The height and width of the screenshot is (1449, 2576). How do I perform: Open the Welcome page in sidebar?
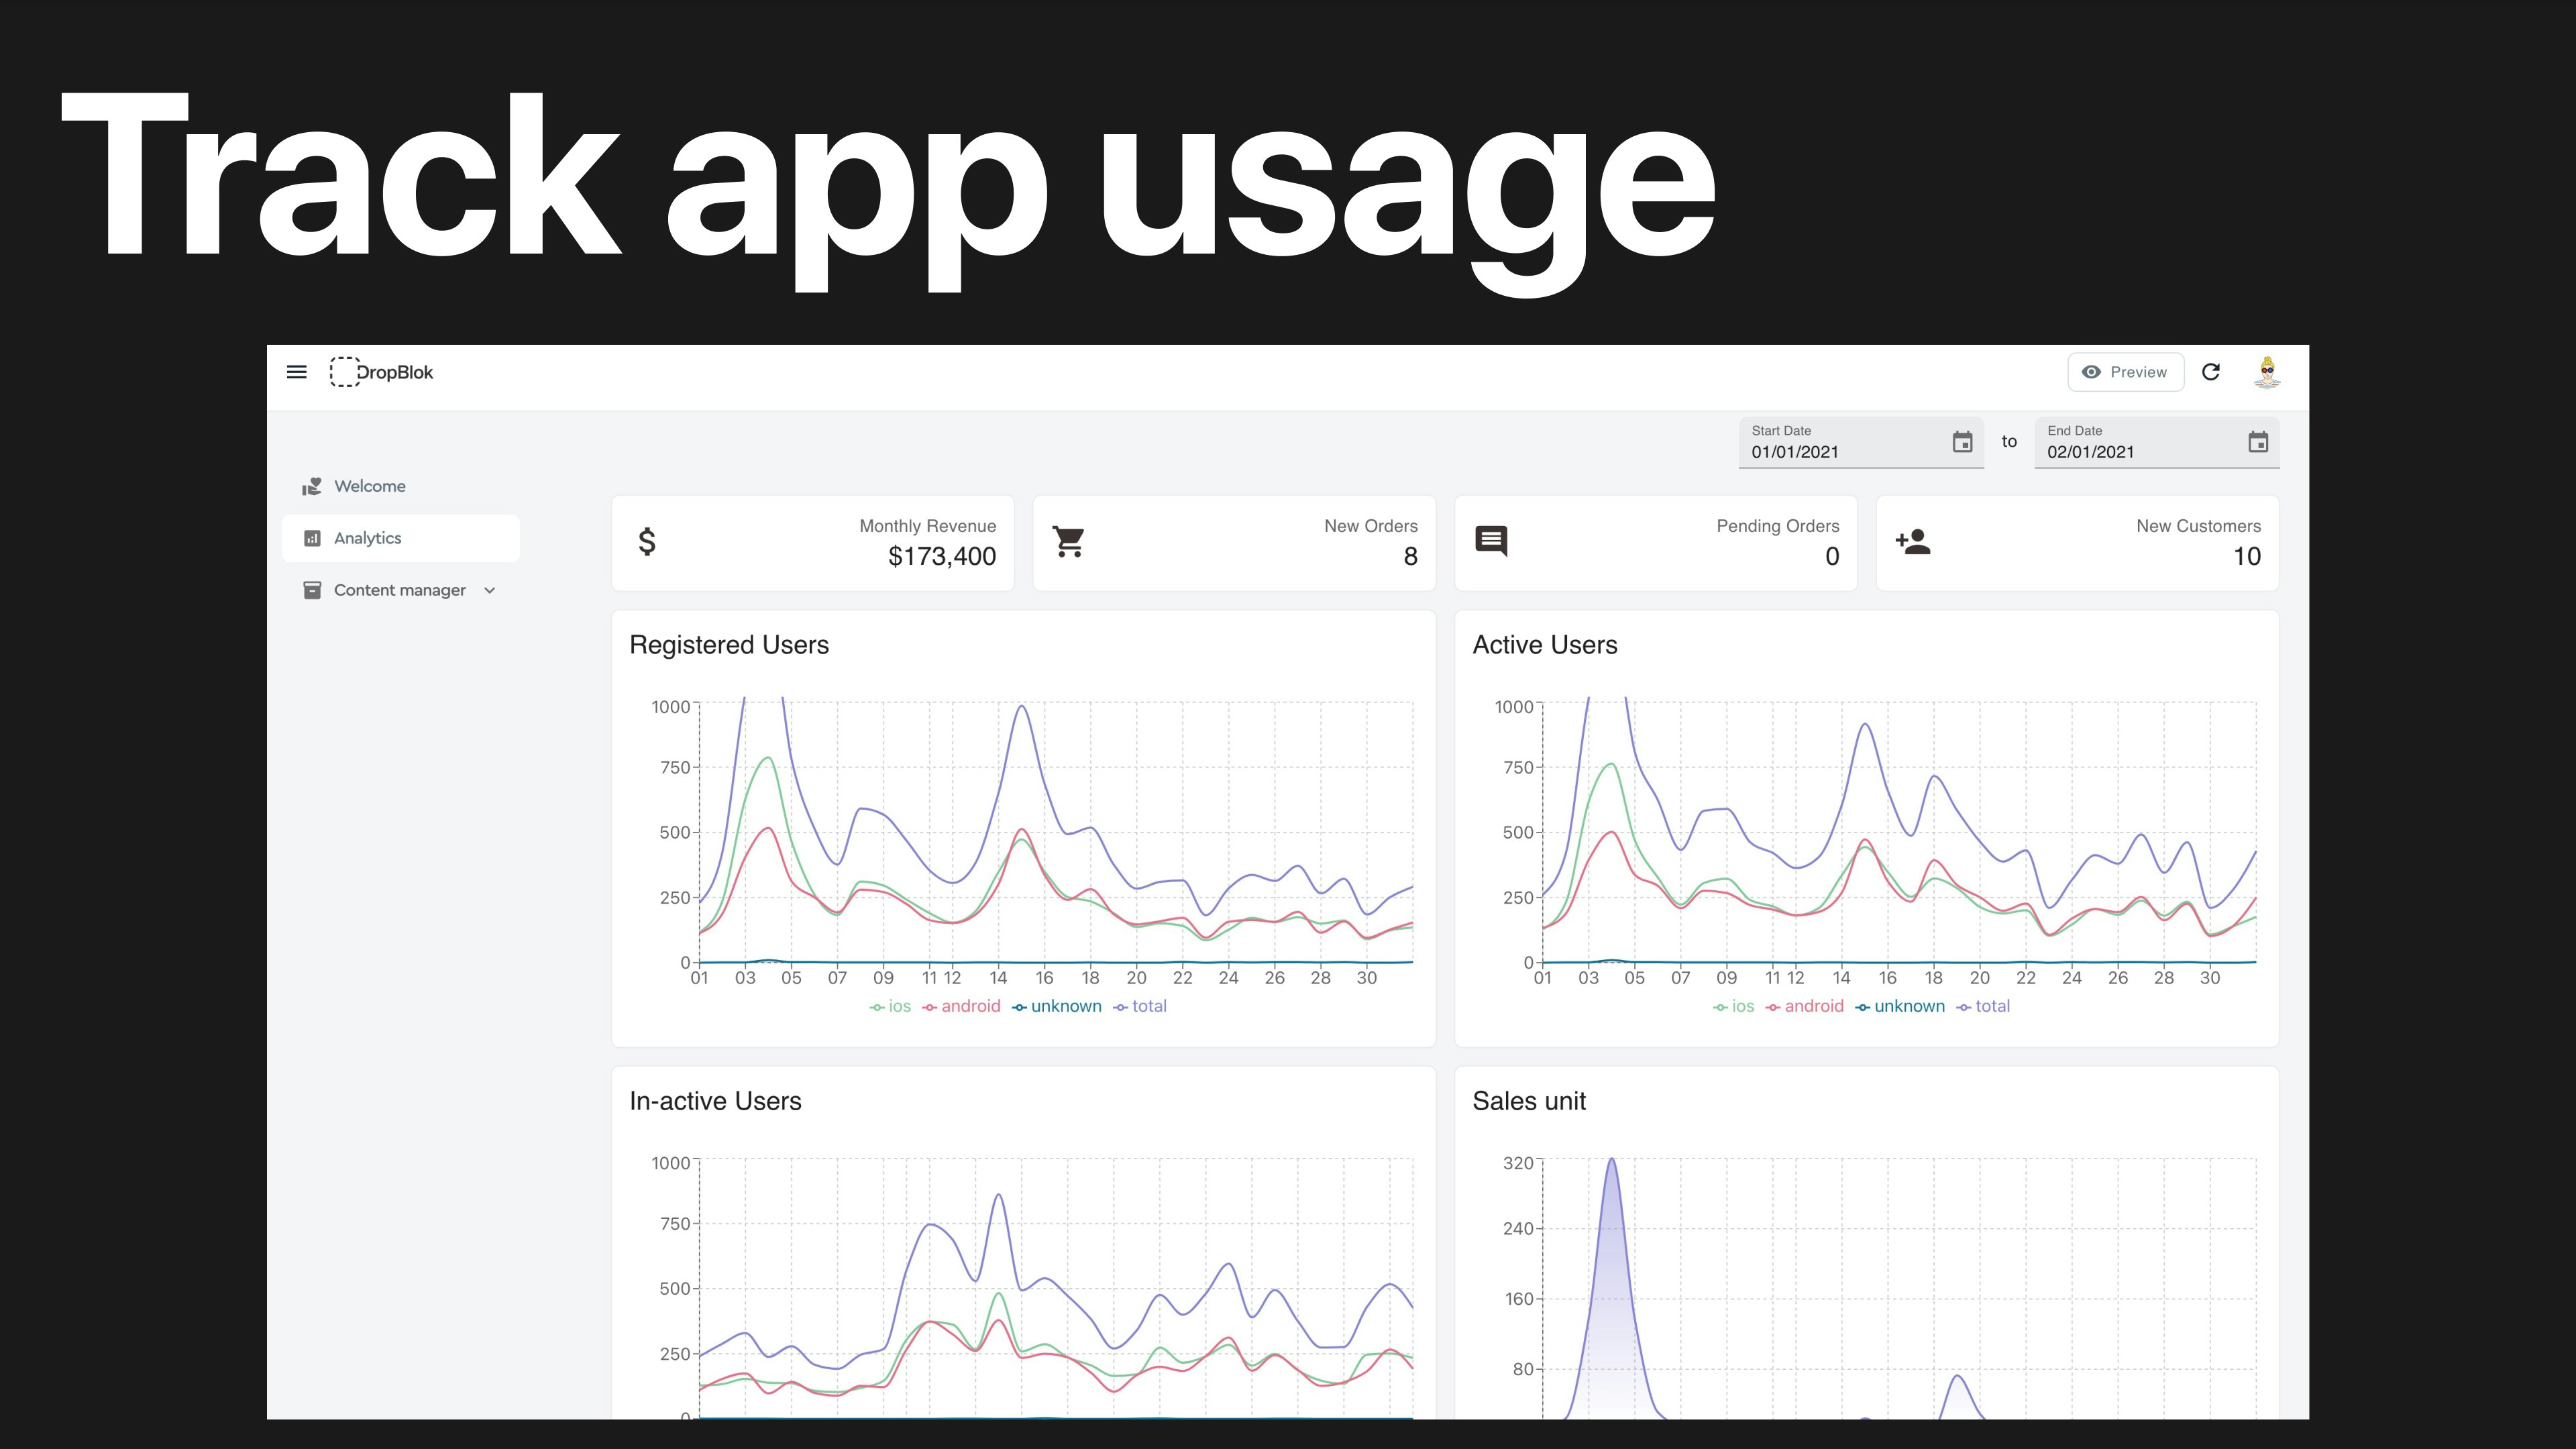tap(369, 486)
